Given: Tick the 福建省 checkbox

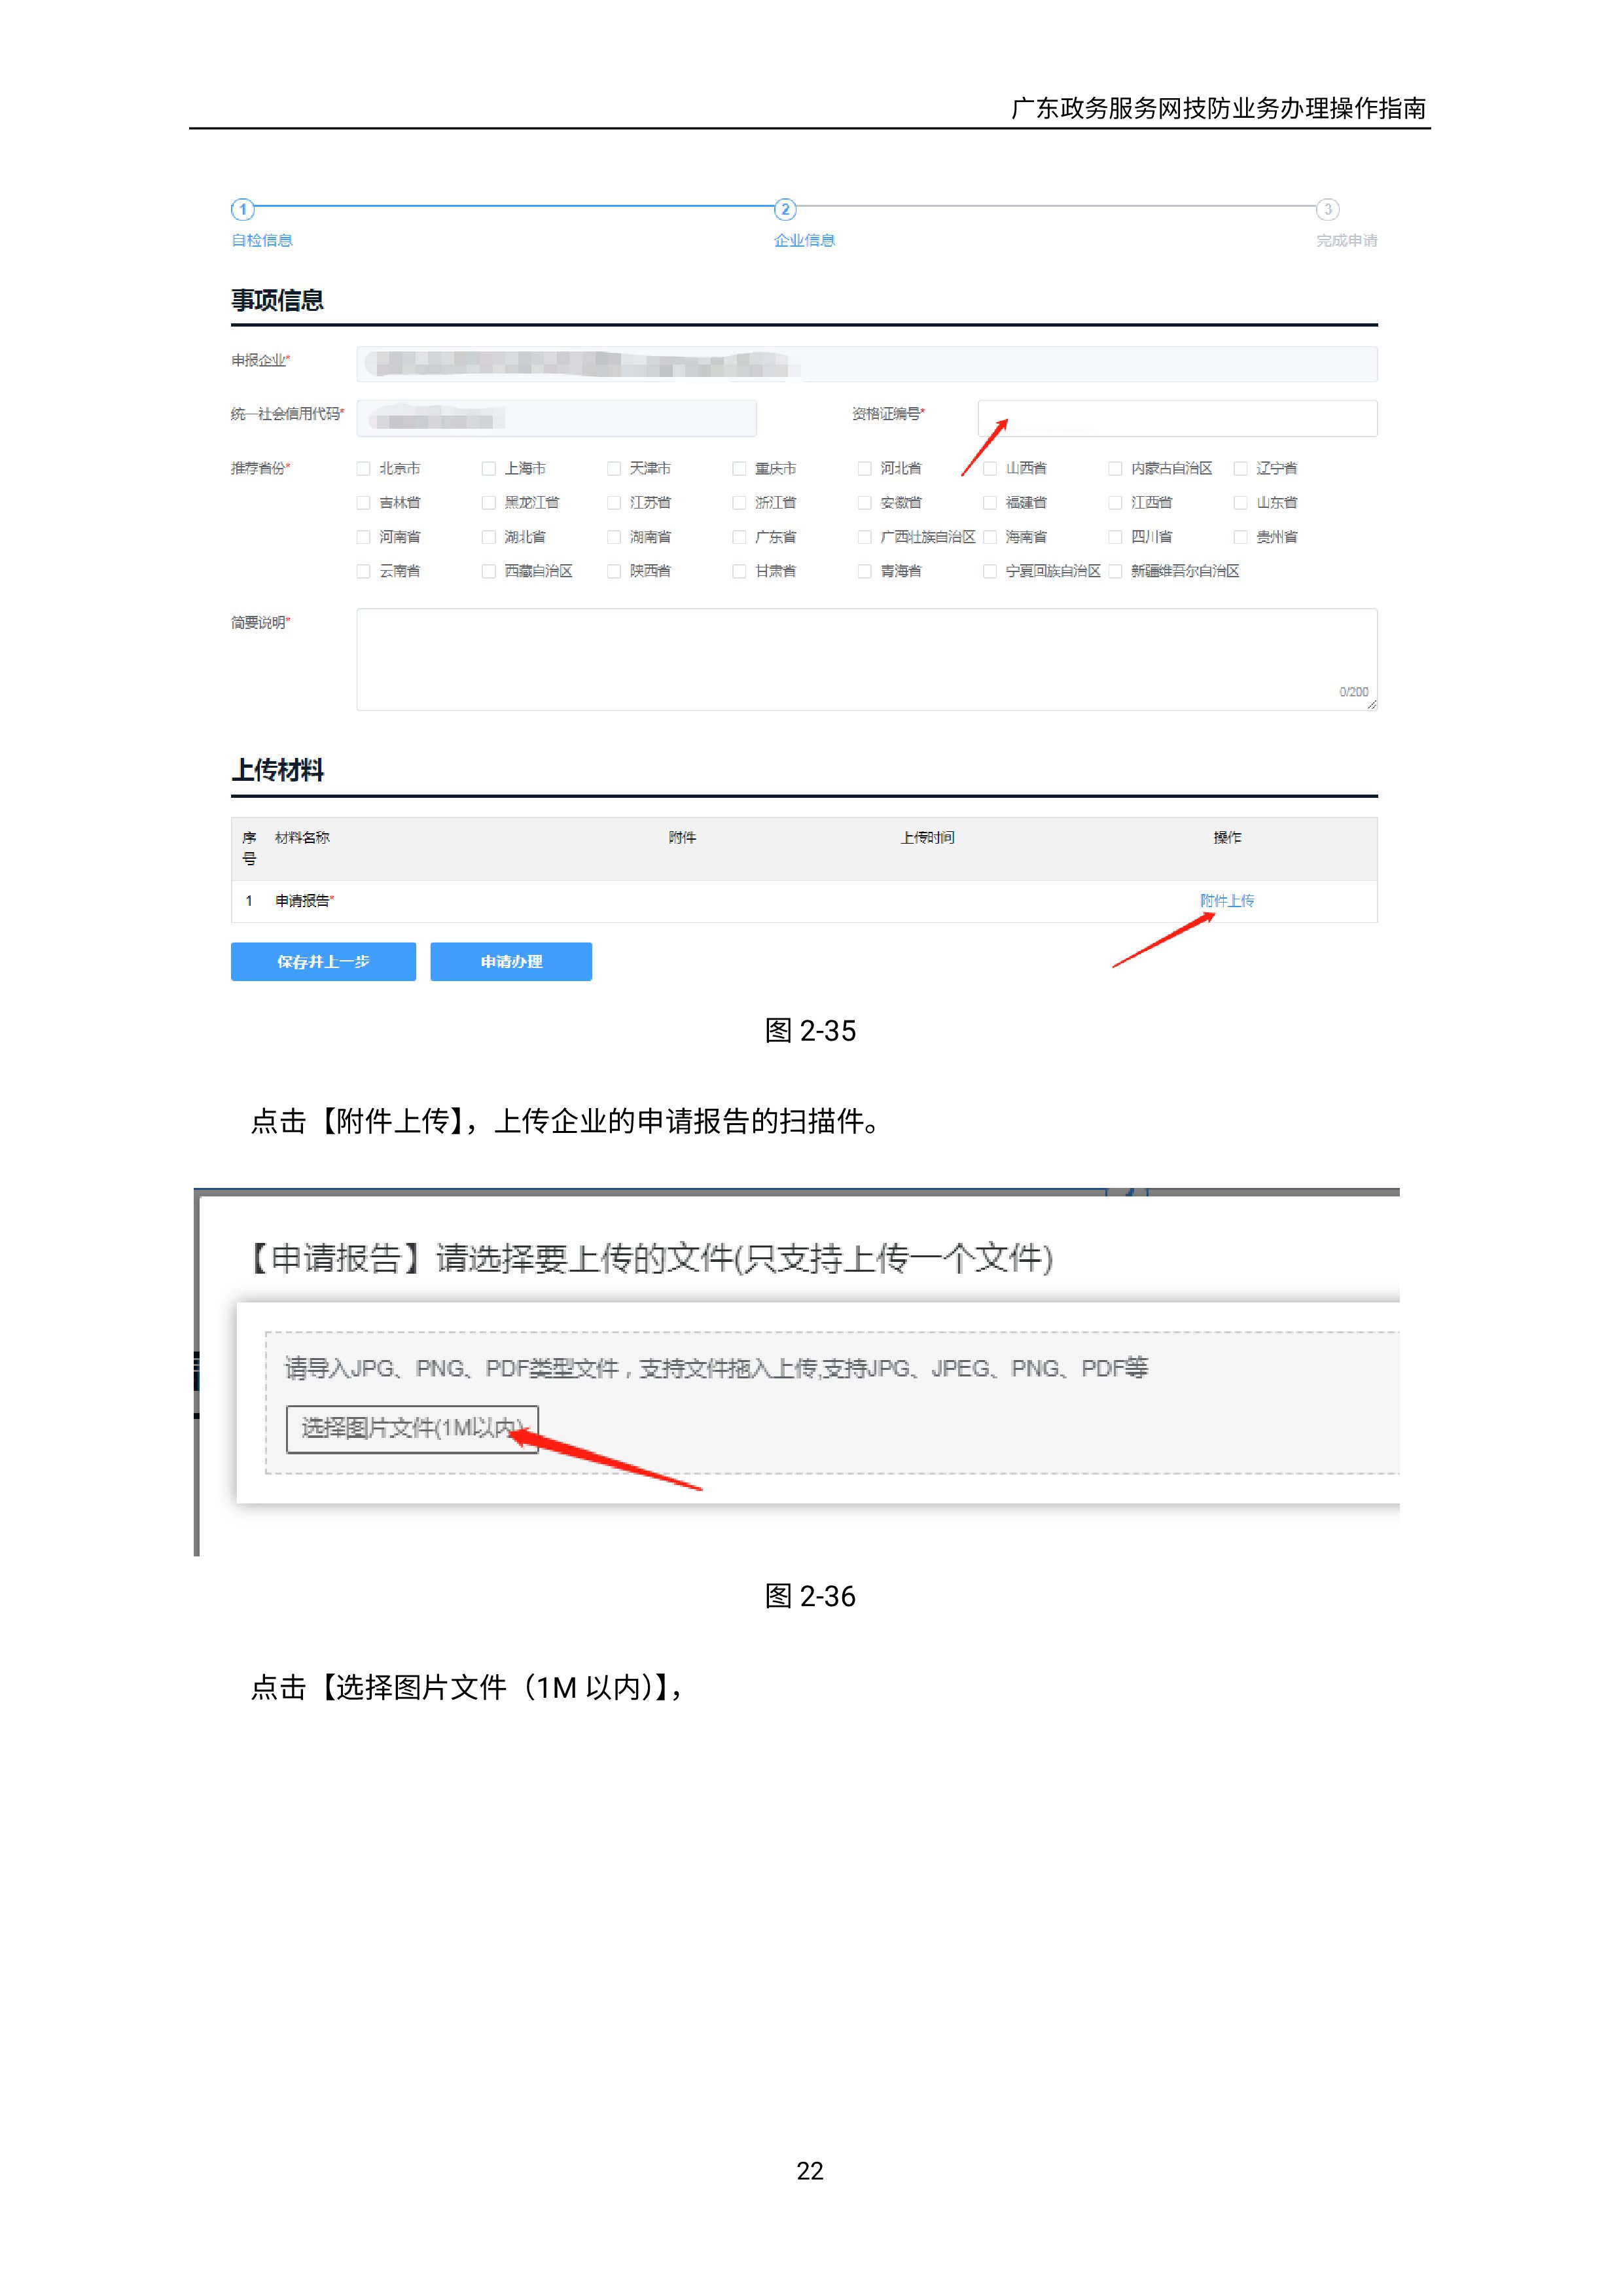Looking at the screenshot, I should pyautogui.click(x=990, y=502).
